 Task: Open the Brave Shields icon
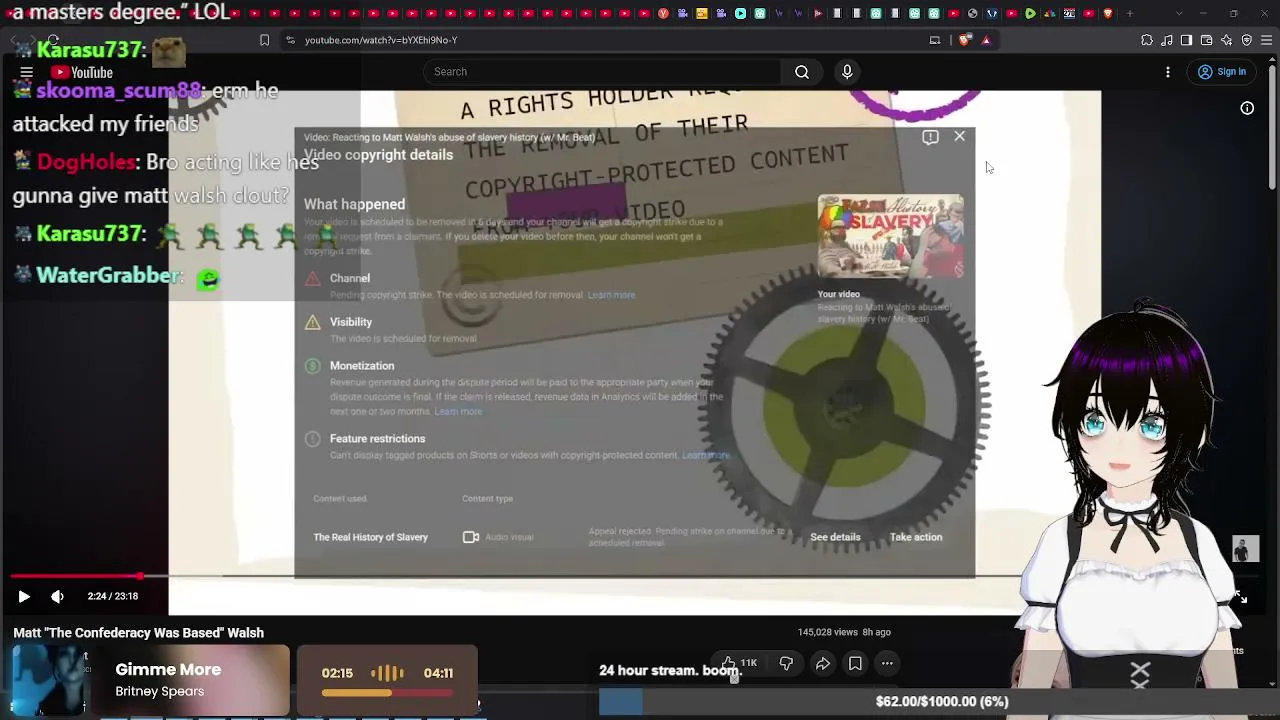point(964,40)
